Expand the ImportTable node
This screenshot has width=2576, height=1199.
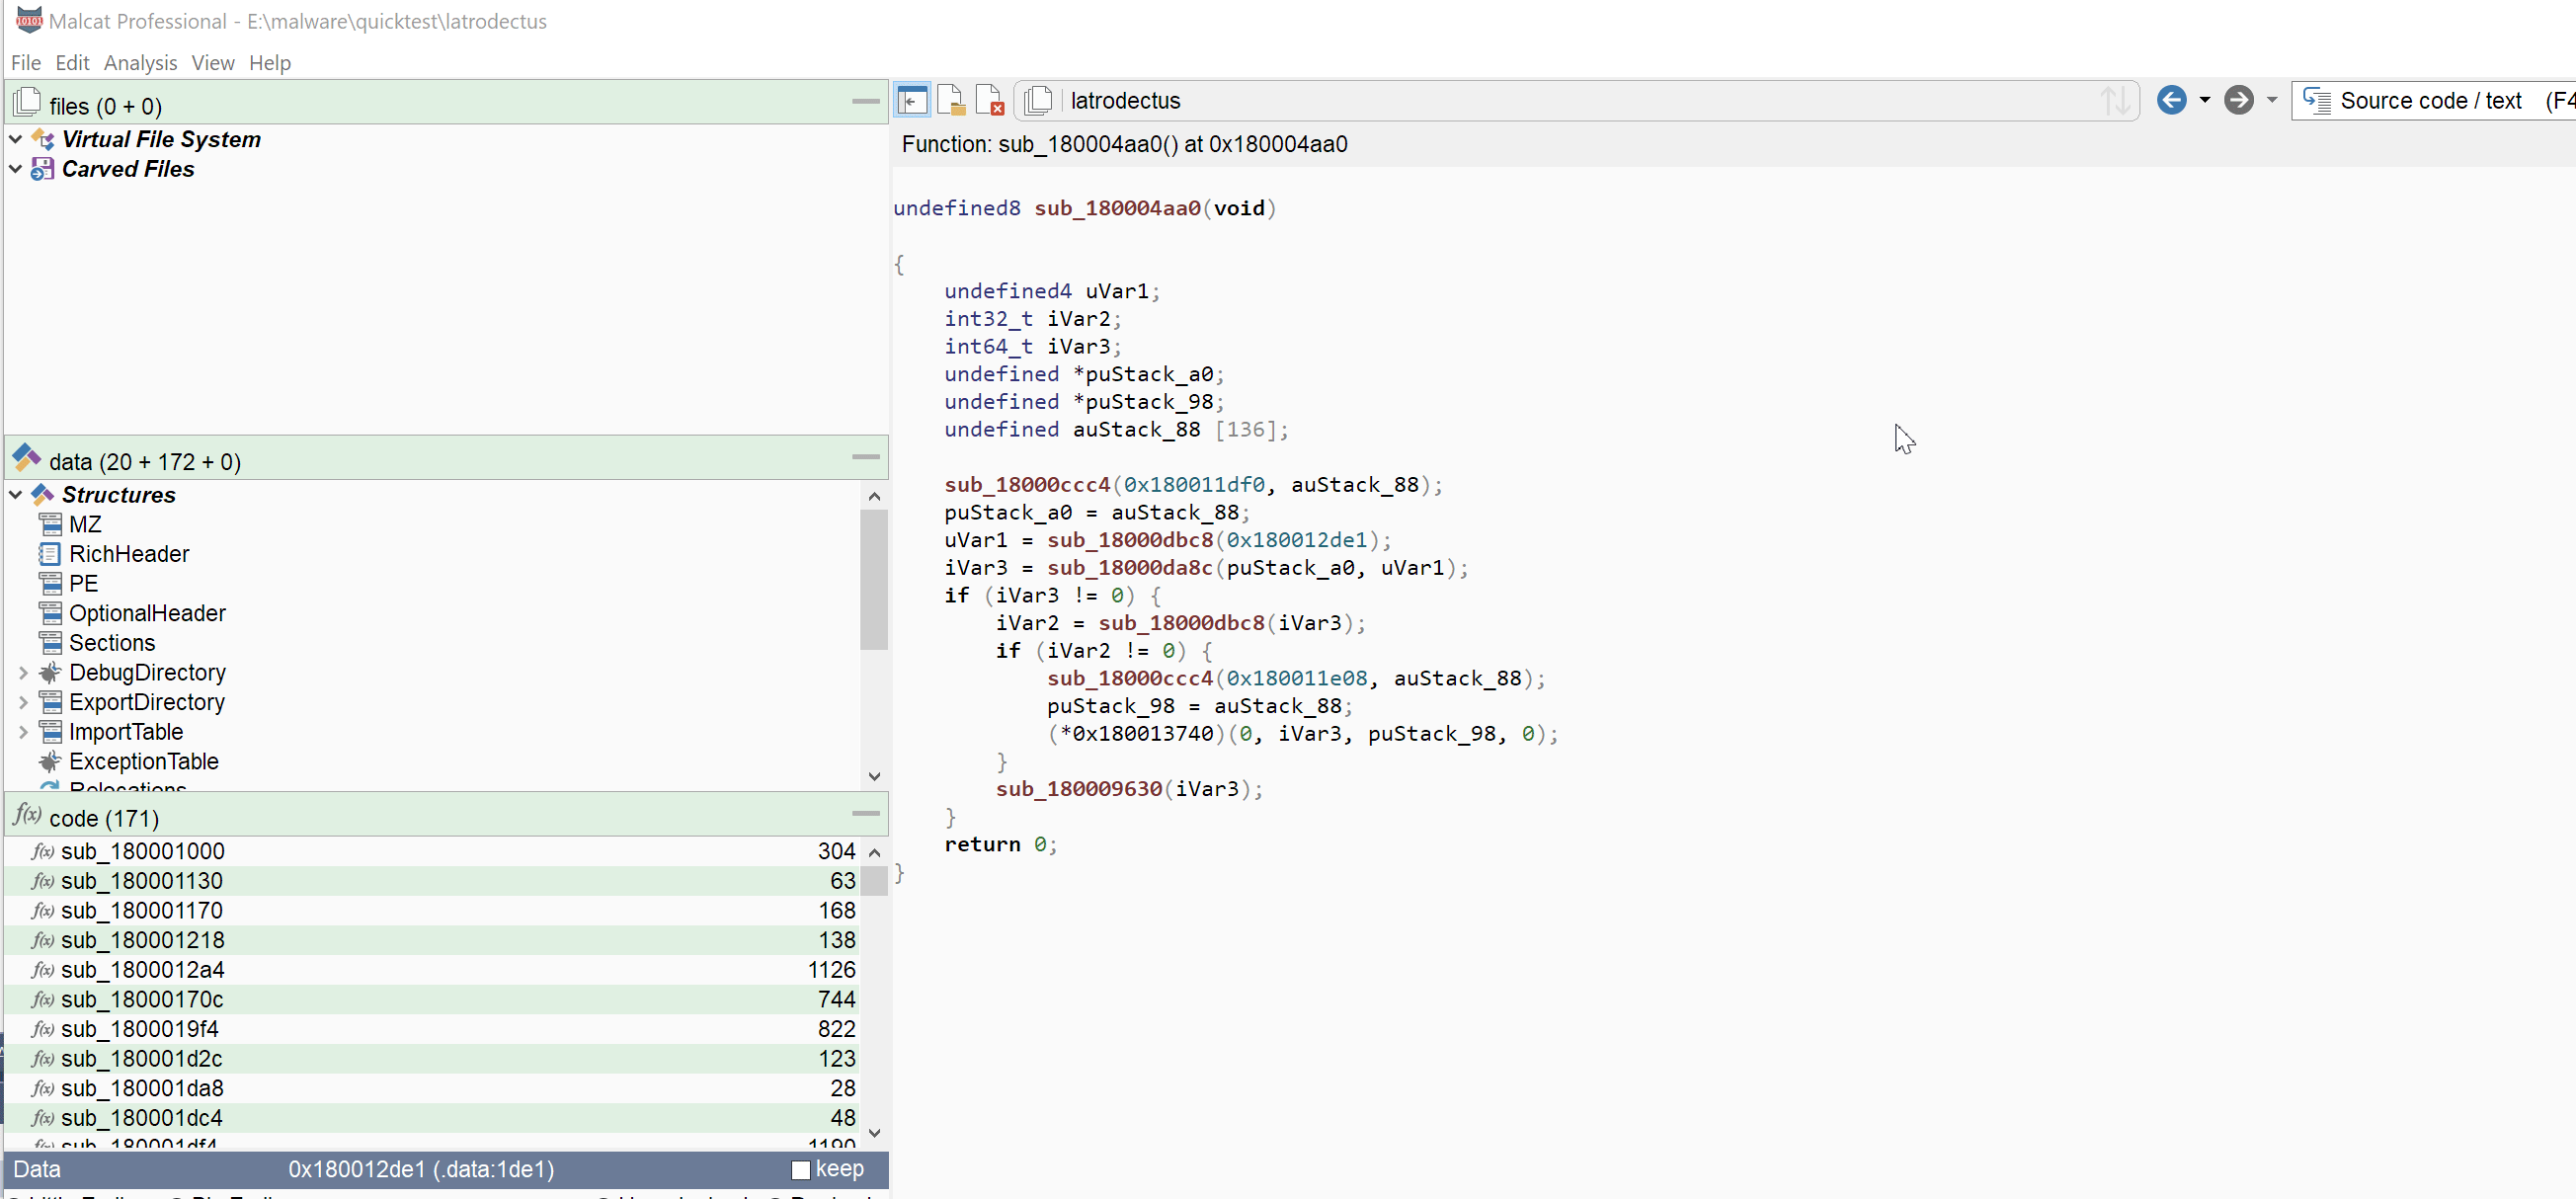(x=23, y=732)
